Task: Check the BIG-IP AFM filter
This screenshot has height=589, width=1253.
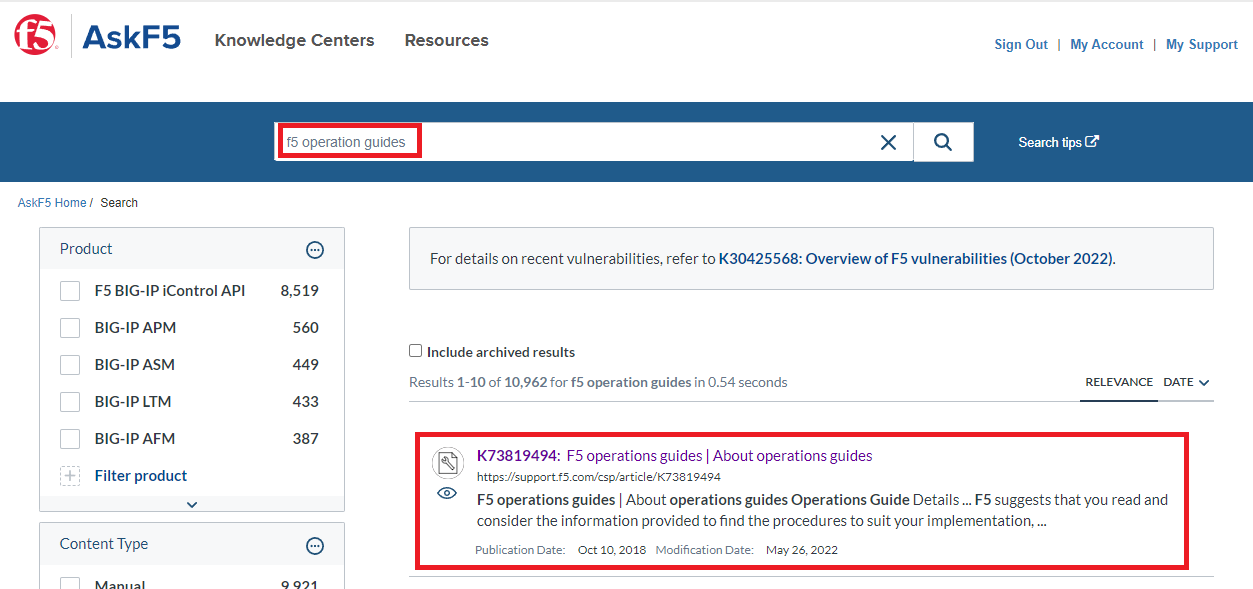Action: coord(70,439)
